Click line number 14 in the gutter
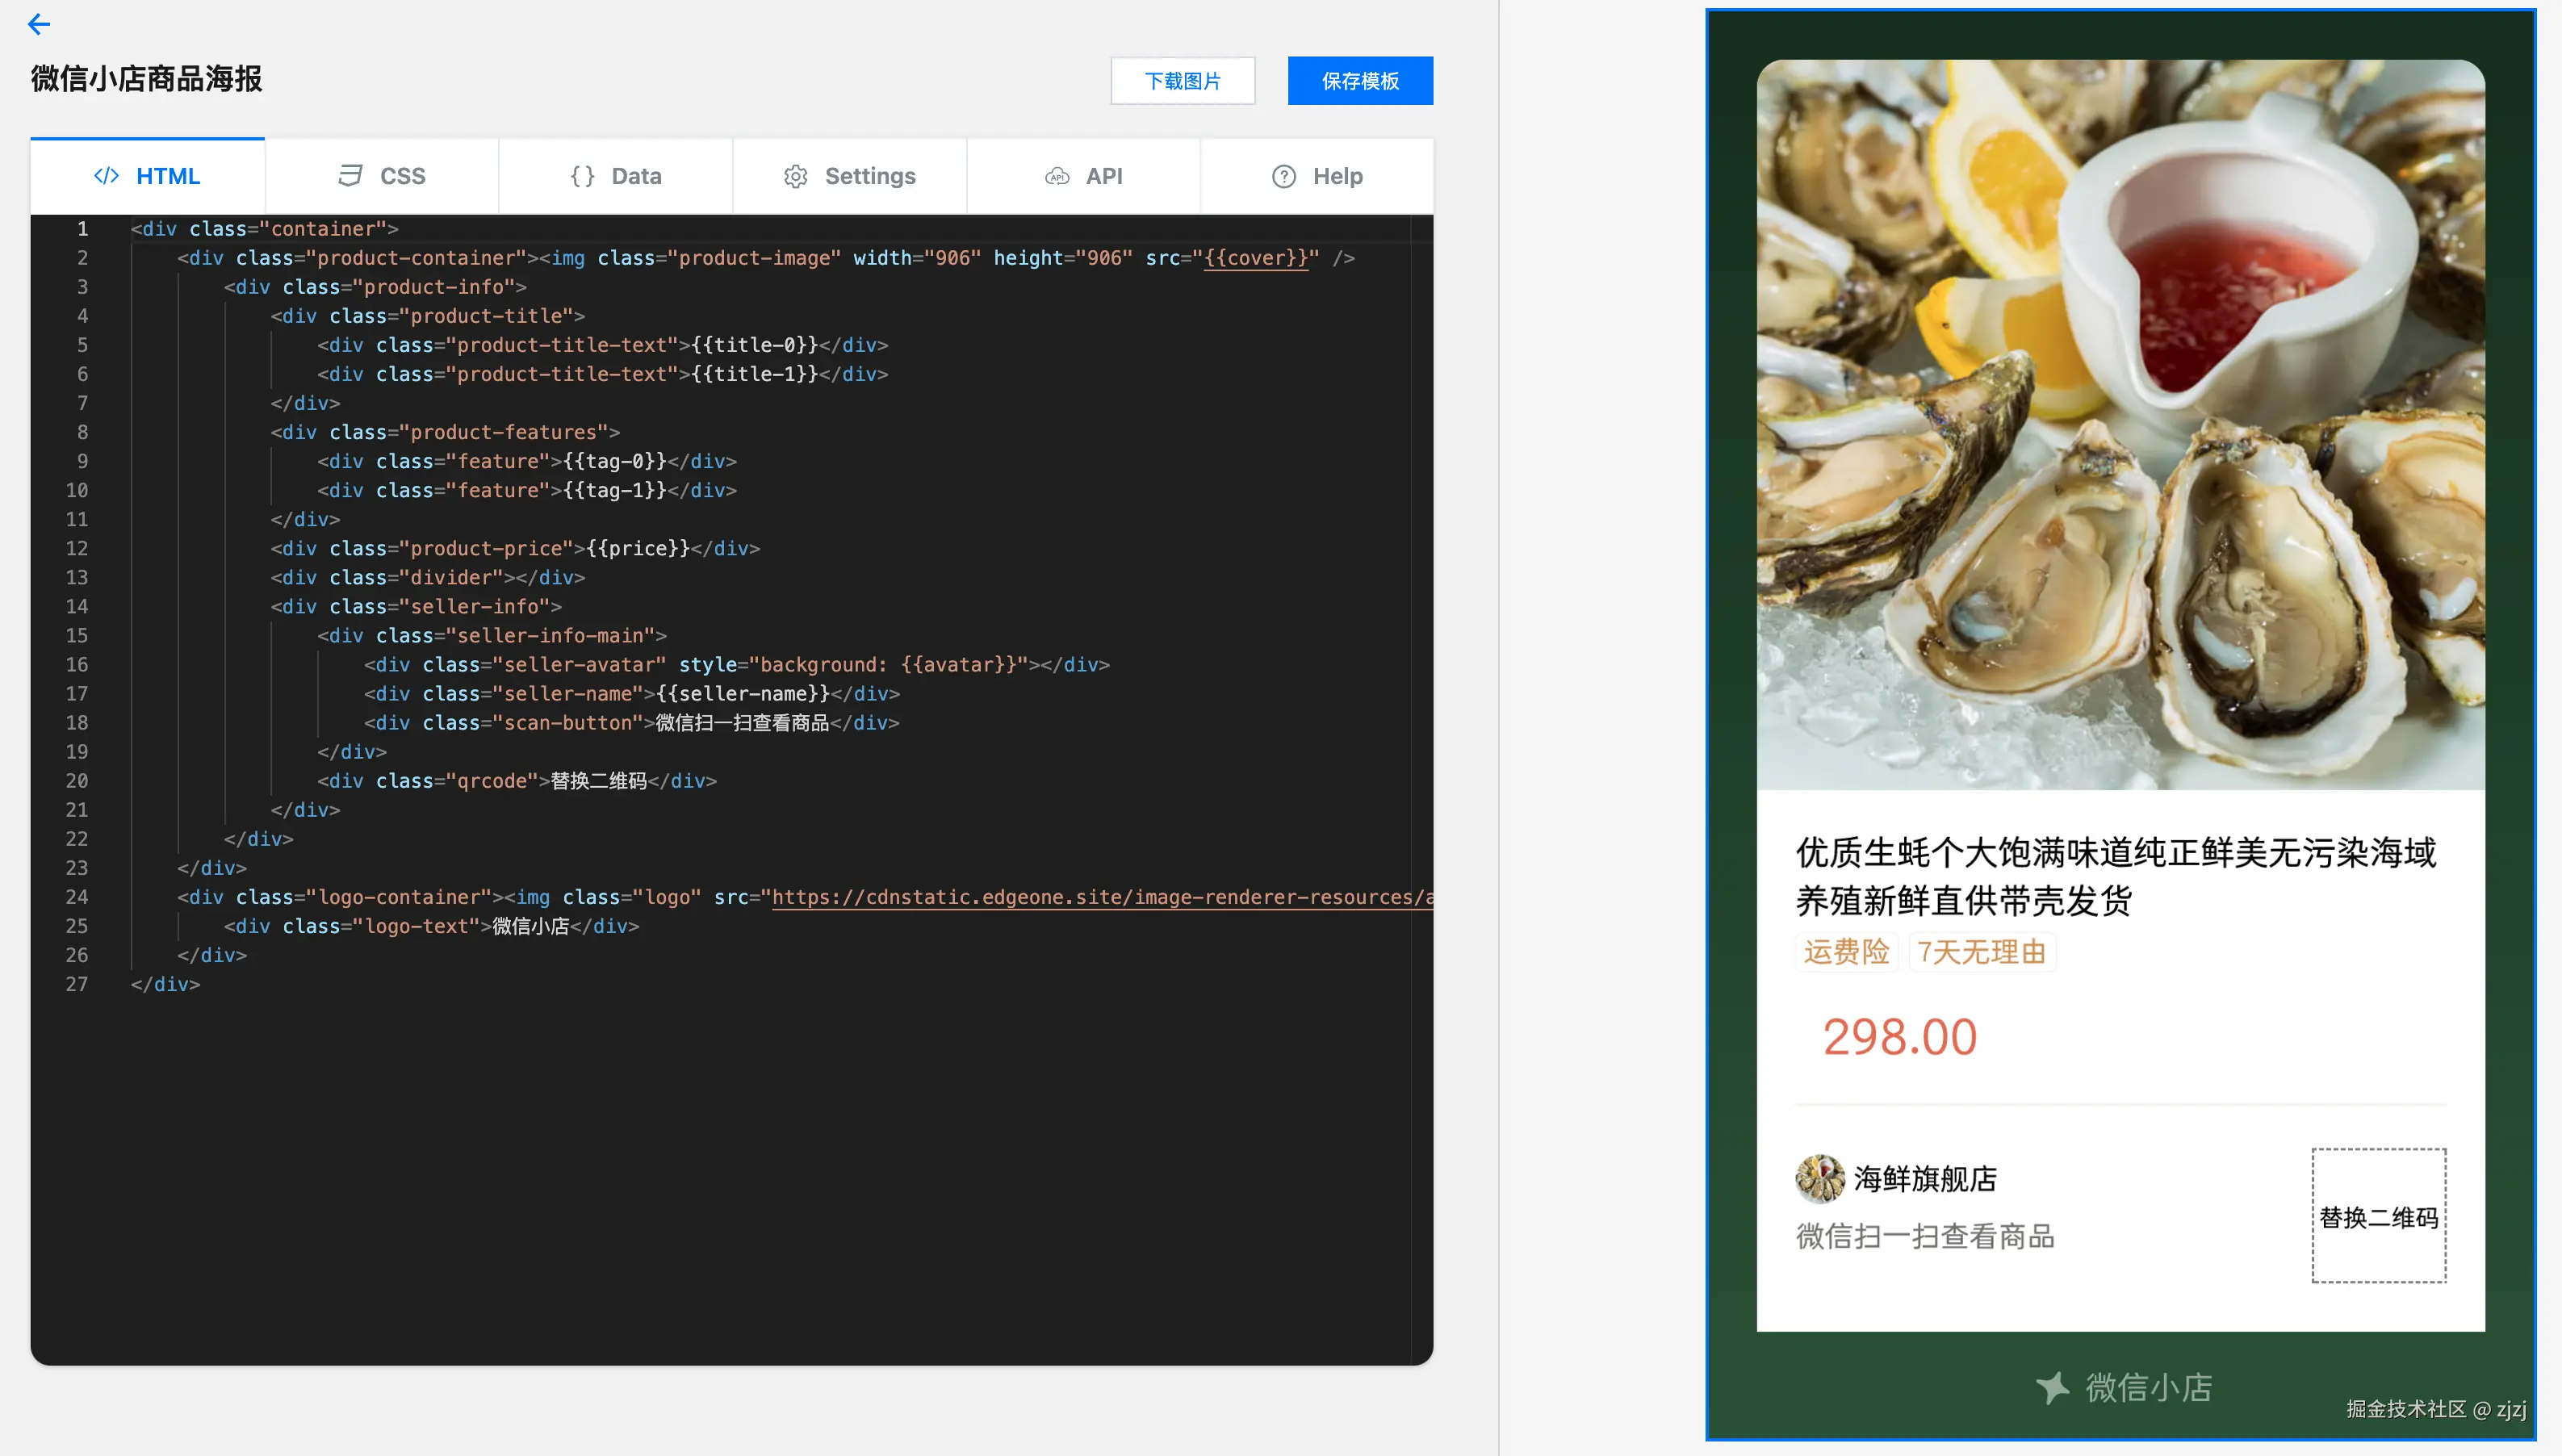Image resolution: width=2562 pixels, height=1456 pixels. click(77, 606)
